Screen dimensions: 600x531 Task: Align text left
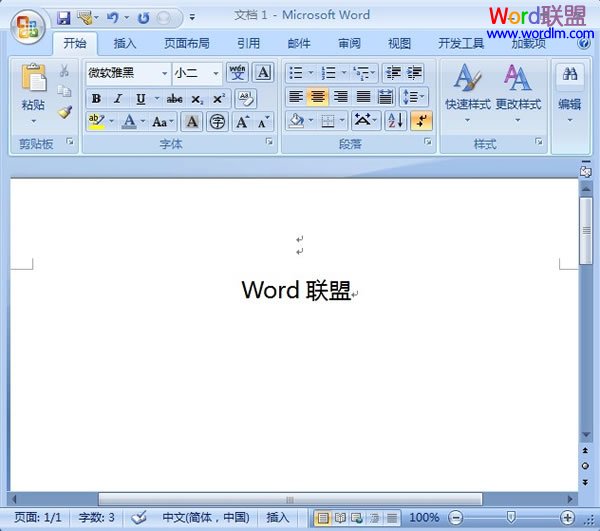click(296, 96)
